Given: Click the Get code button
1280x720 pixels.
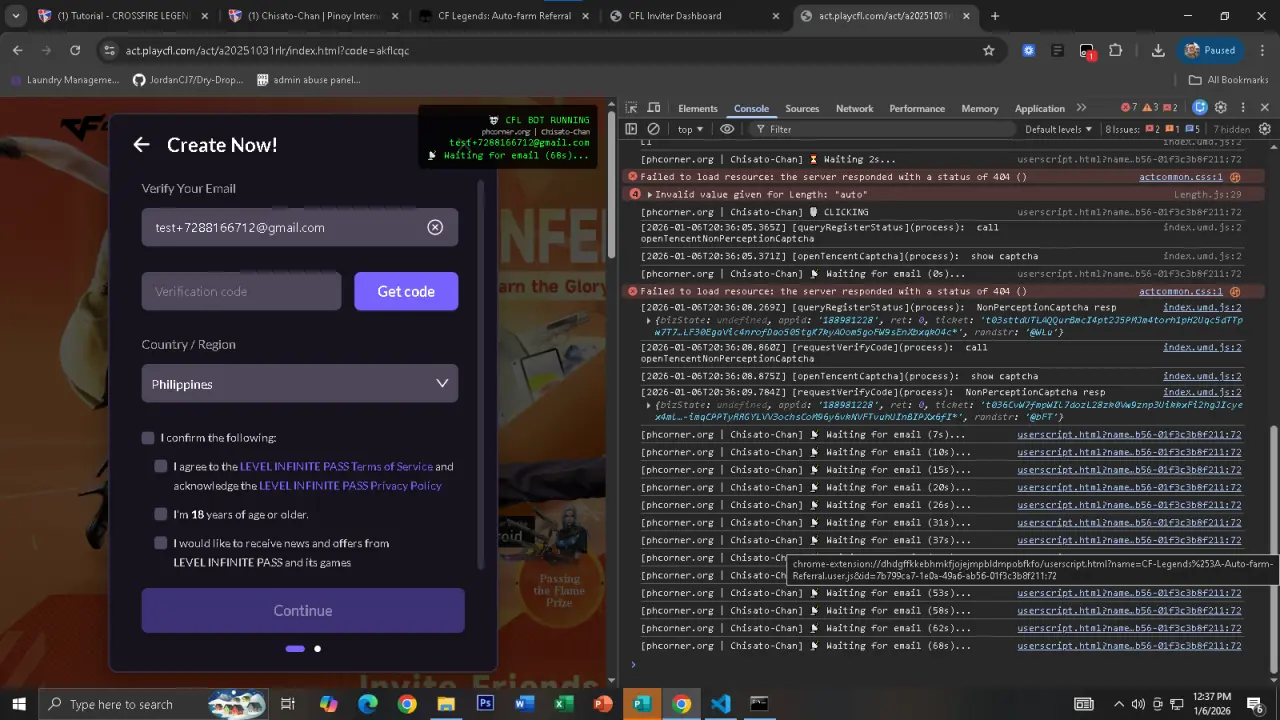Looking at the screenshot, I should click(x=406, y=291).
